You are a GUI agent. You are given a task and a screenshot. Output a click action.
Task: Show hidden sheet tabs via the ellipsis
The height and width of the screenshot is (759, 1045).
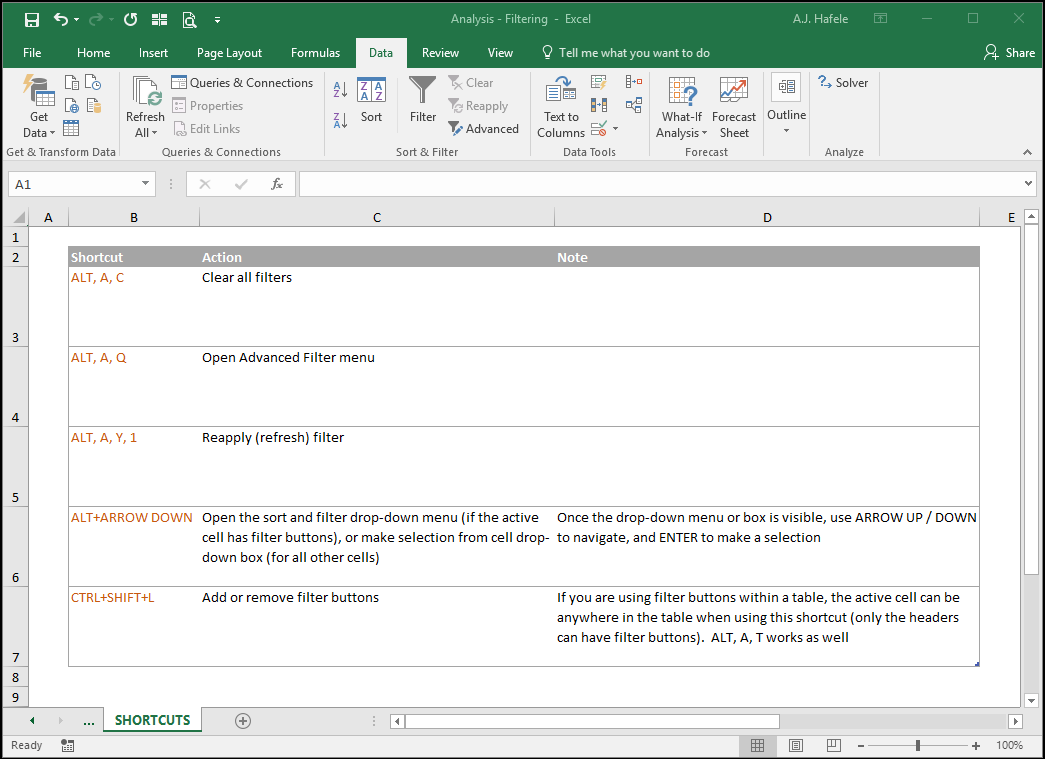pos(89,721)
